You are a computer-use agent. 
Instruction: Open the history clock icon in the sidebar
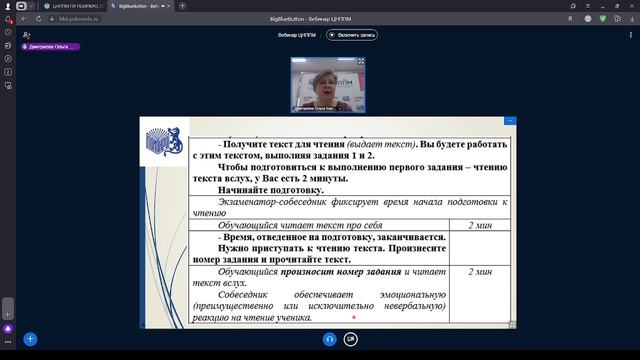tap(8, 32)
